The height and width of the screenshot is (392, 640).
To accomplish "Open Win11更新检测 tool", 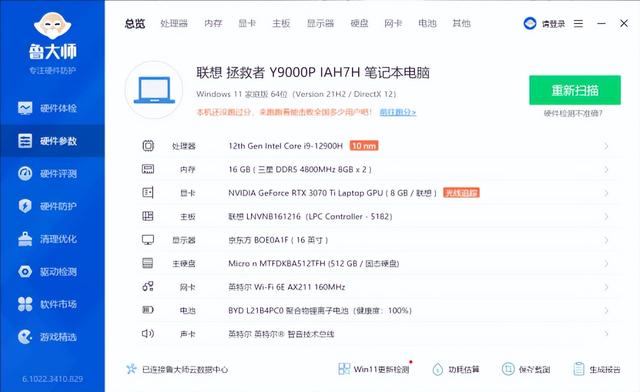I will click(x=374, y=369).
